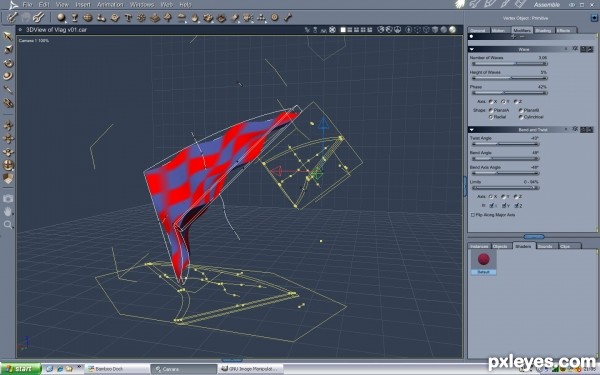The width and height of the screenshot is (600, 375).
Task: Select Bend and Twist axis X radio
Action: point(491,197)
